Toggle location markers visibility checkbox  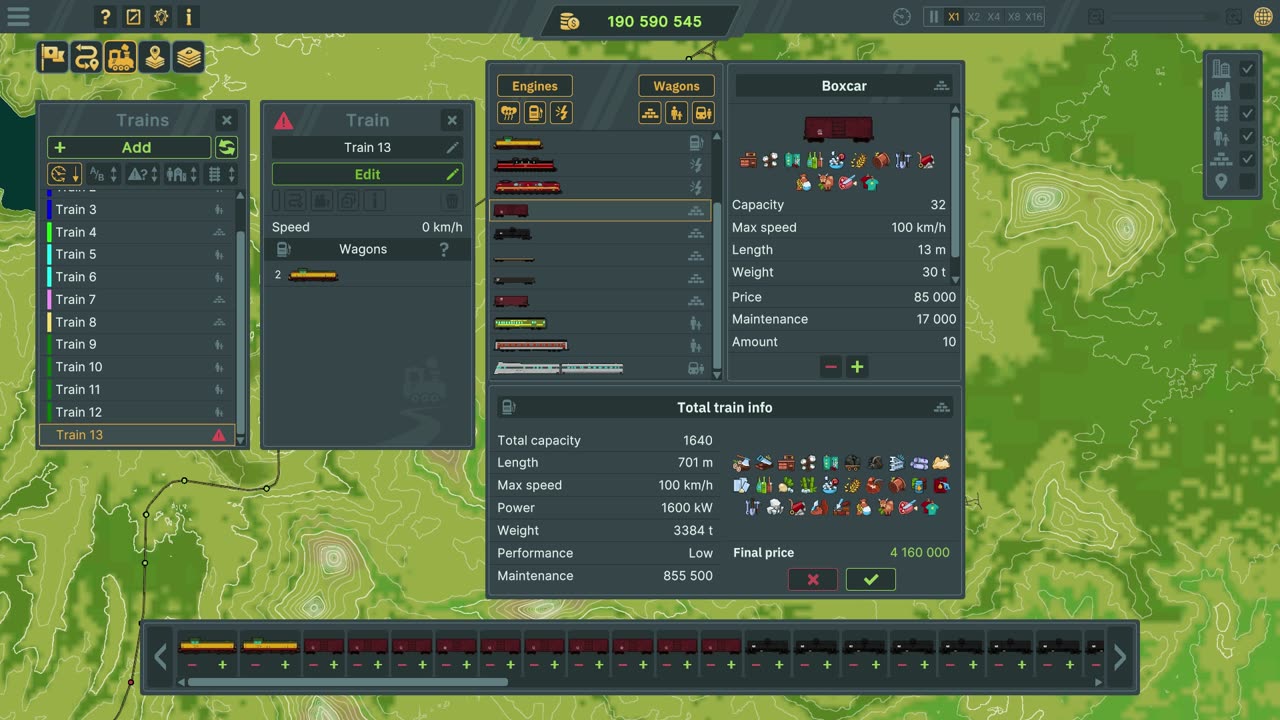tap(1247, 181)
